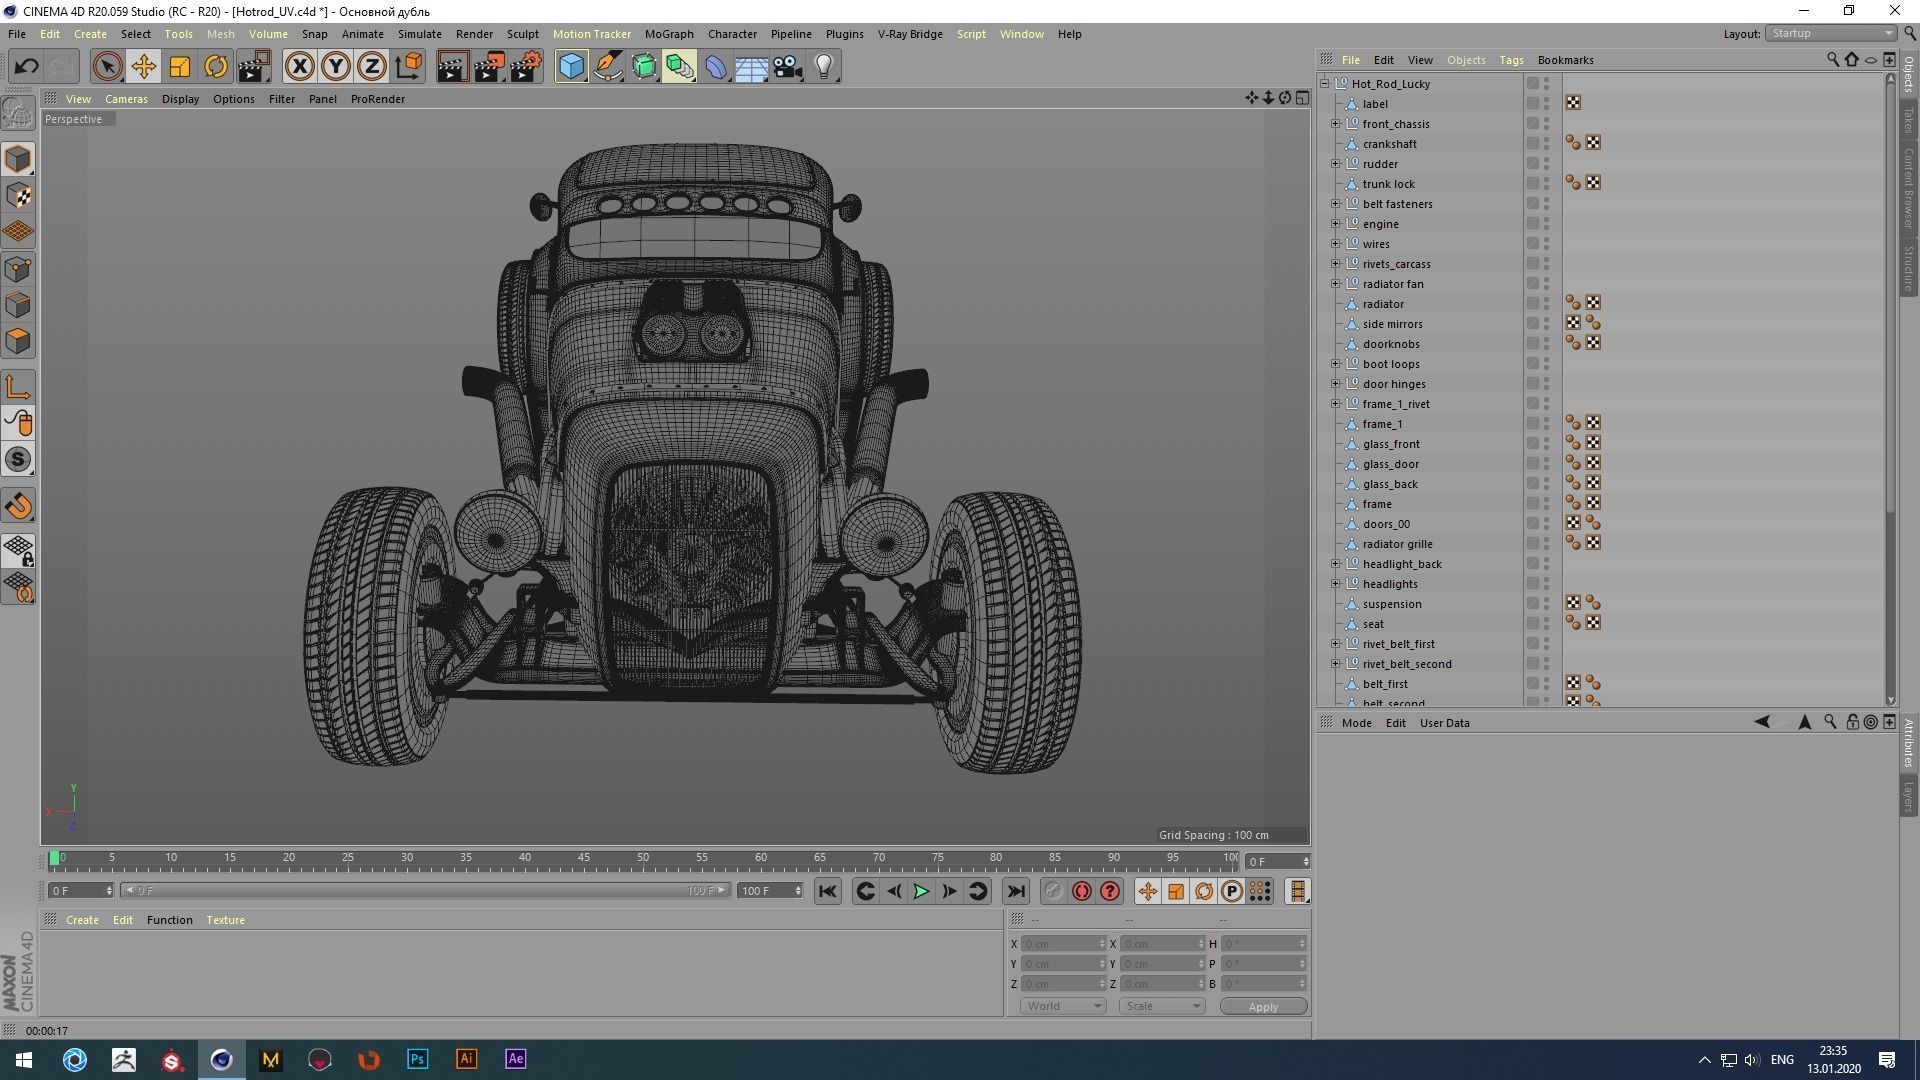The height and width of the screenshot is (1080, 1920).
Task: Toggle Snap with the magnet icon
Action: click(18, 506)
